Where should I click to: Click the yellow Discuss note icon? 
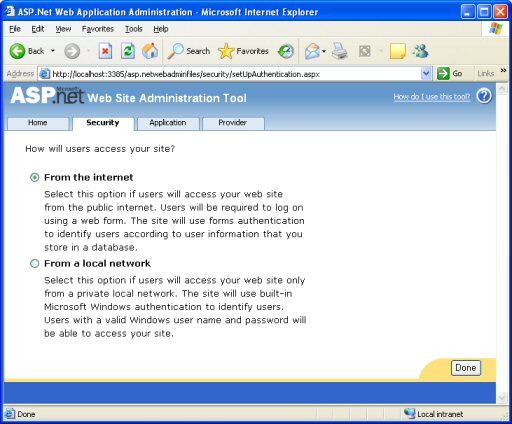click(x=397, y=51)
